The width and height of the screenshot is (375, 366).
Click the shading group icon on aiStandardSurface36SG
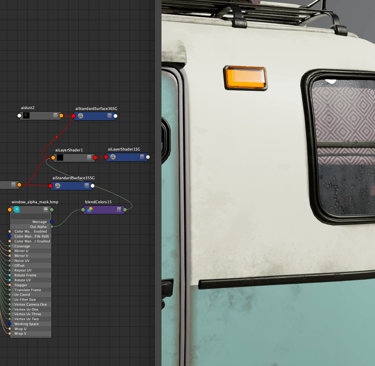point(80,116)
